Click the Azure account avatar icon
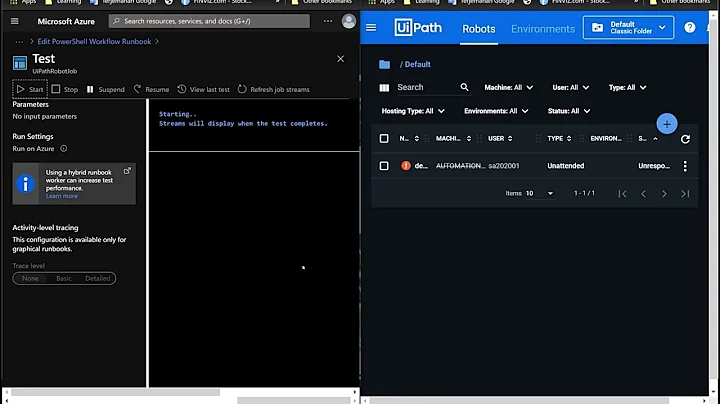Screen dimensions: 720x404 349,21
